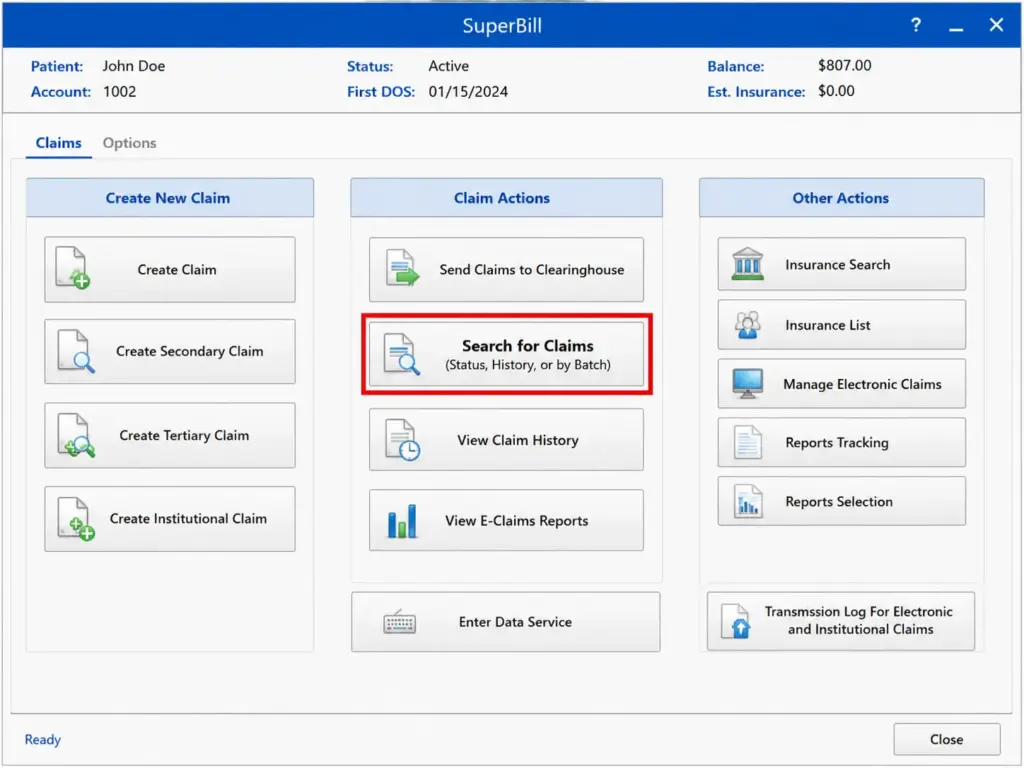The image size is (1024, 768).
Task: Minimize the SuperBill window
Action: [x=956, y=28]
